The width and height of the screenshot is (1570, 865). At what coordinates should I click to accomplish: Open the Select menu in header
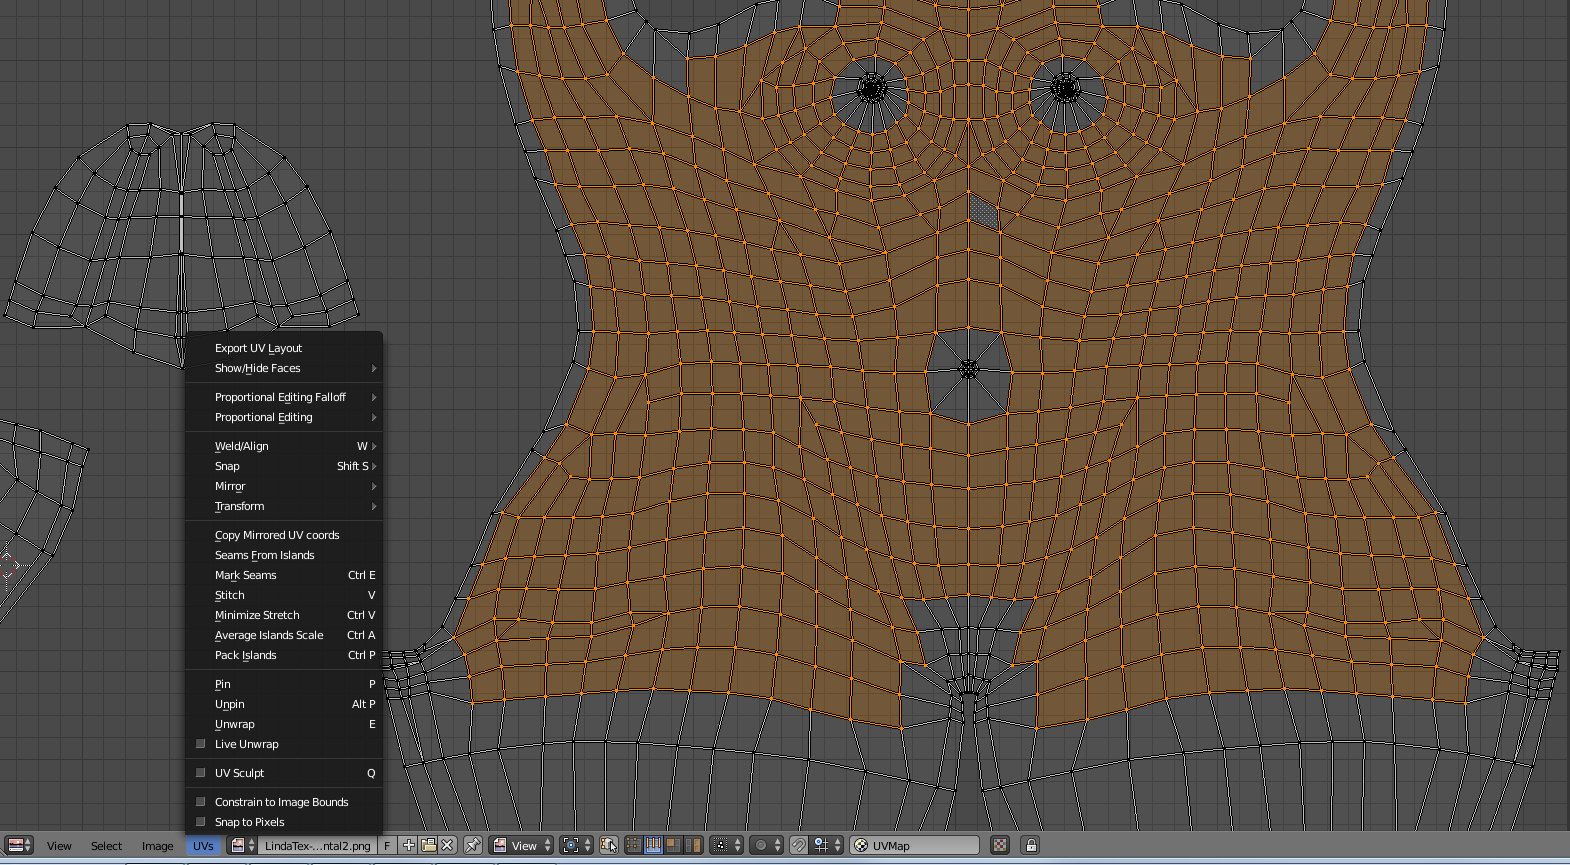pyautogui.click(x=106, y=846)
